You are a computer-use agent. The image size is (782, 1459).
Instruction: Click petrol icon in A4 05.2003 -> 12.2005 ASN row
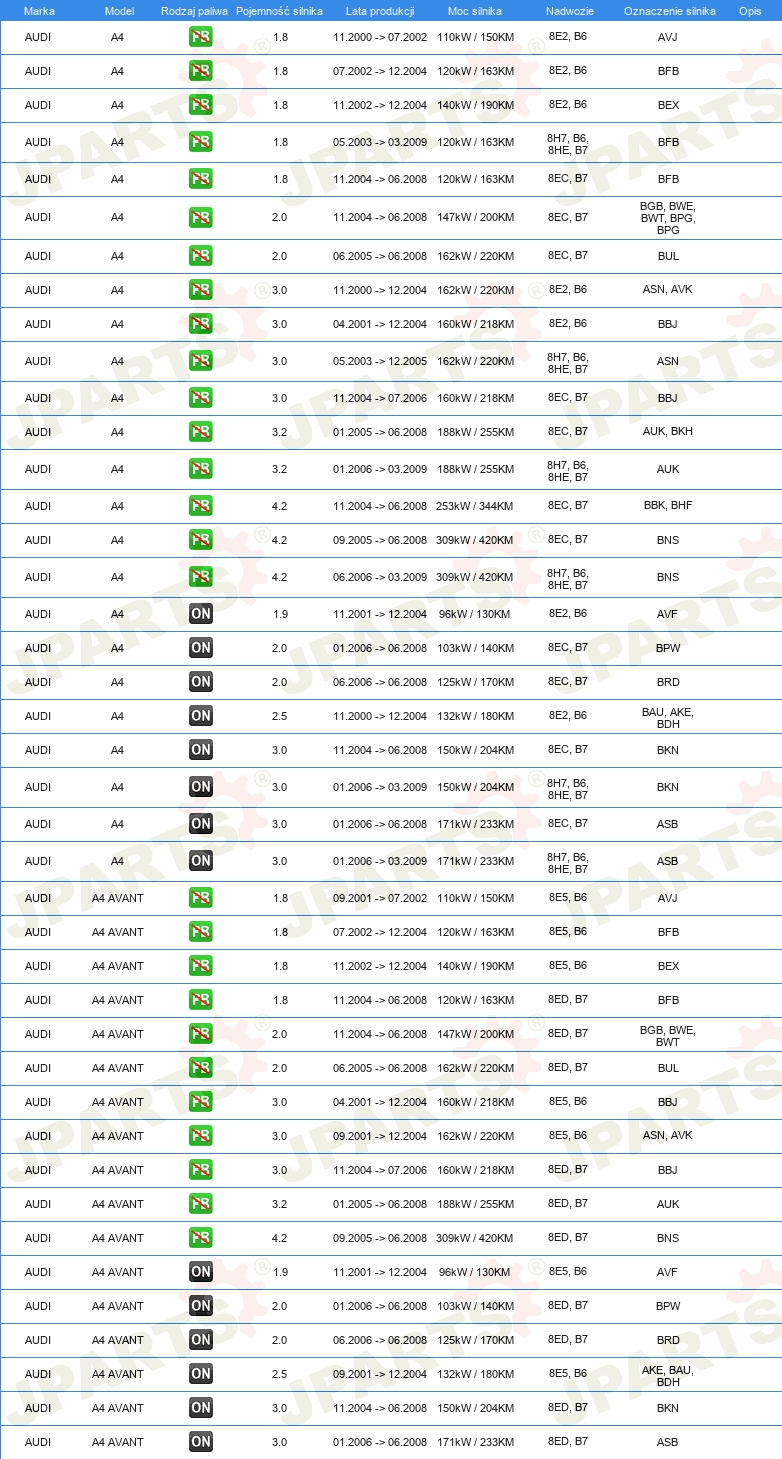click(201, 361)
